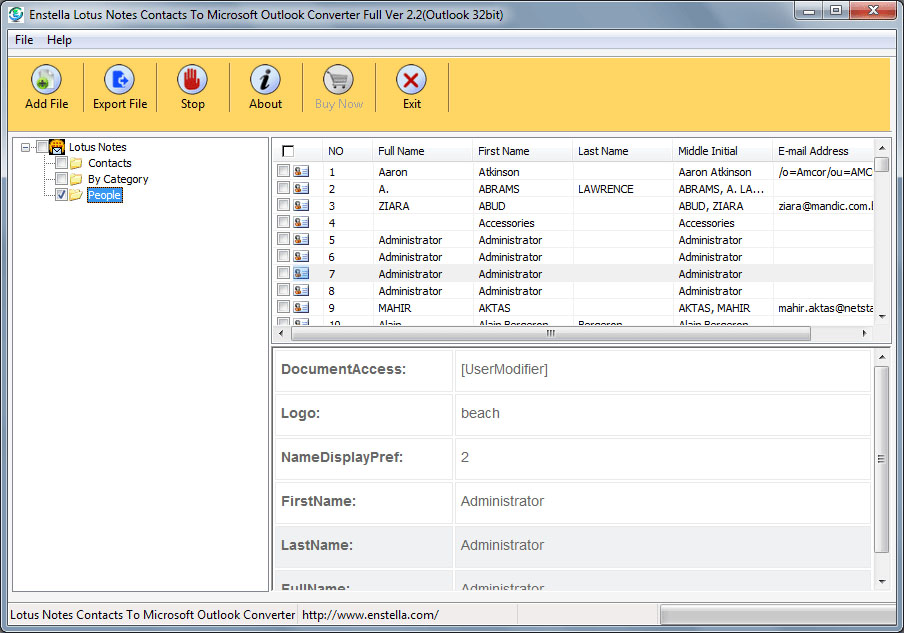This screenshot has width=904, height=633.
Task: Click the Add File toolbar icon
Action: click(x=46, y=80)
